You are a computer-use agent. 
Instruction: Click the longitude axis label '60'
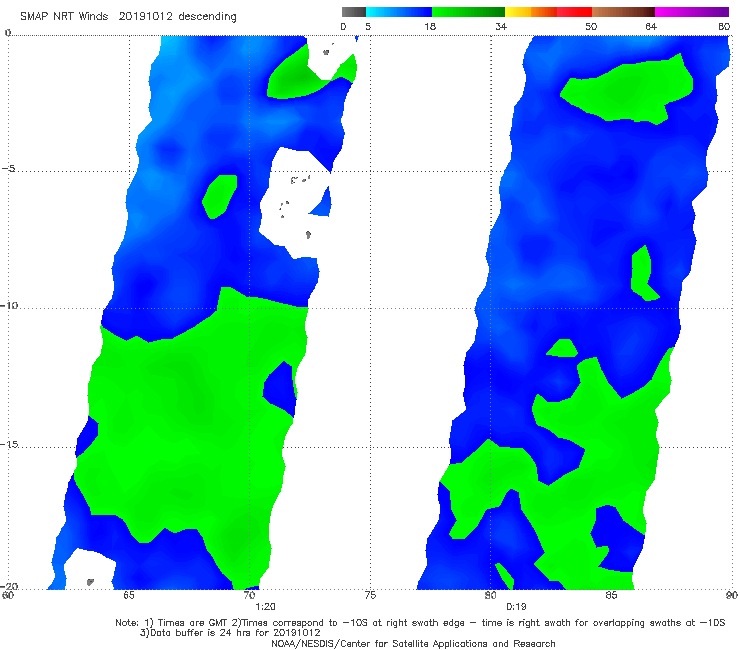coord(8,595)
